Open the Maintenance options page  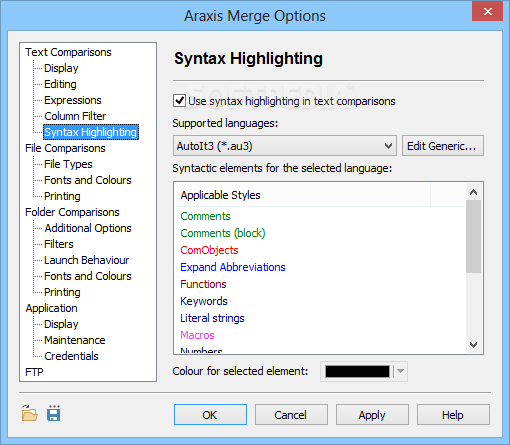(75, 340)
